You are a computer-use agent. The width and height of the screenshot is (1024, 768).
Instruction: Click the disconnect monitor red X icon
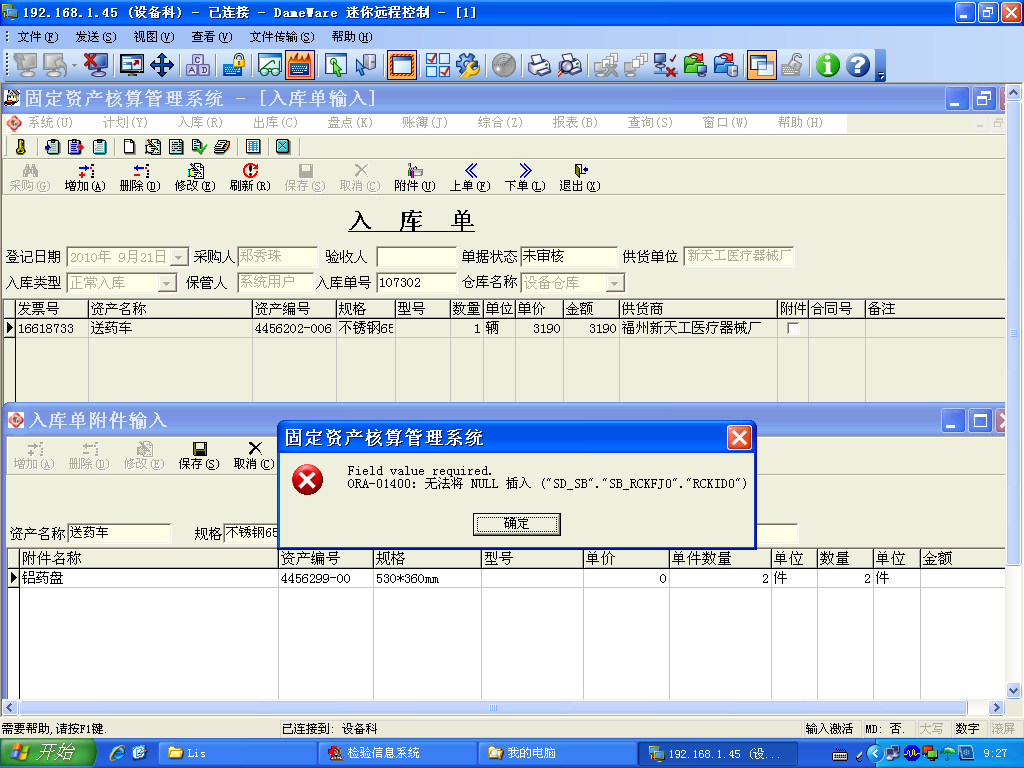pyautogui.click(x=96, y=65)
